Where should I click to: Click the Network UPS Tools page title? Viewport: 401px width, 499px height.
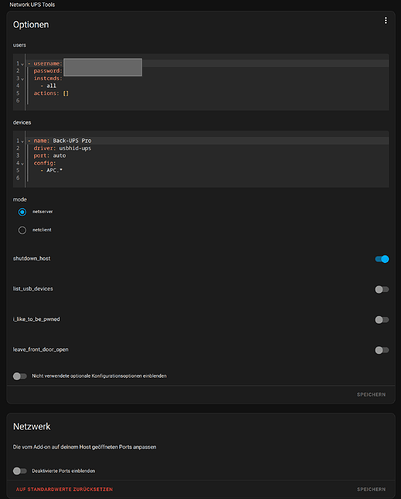tap(32, 5)
